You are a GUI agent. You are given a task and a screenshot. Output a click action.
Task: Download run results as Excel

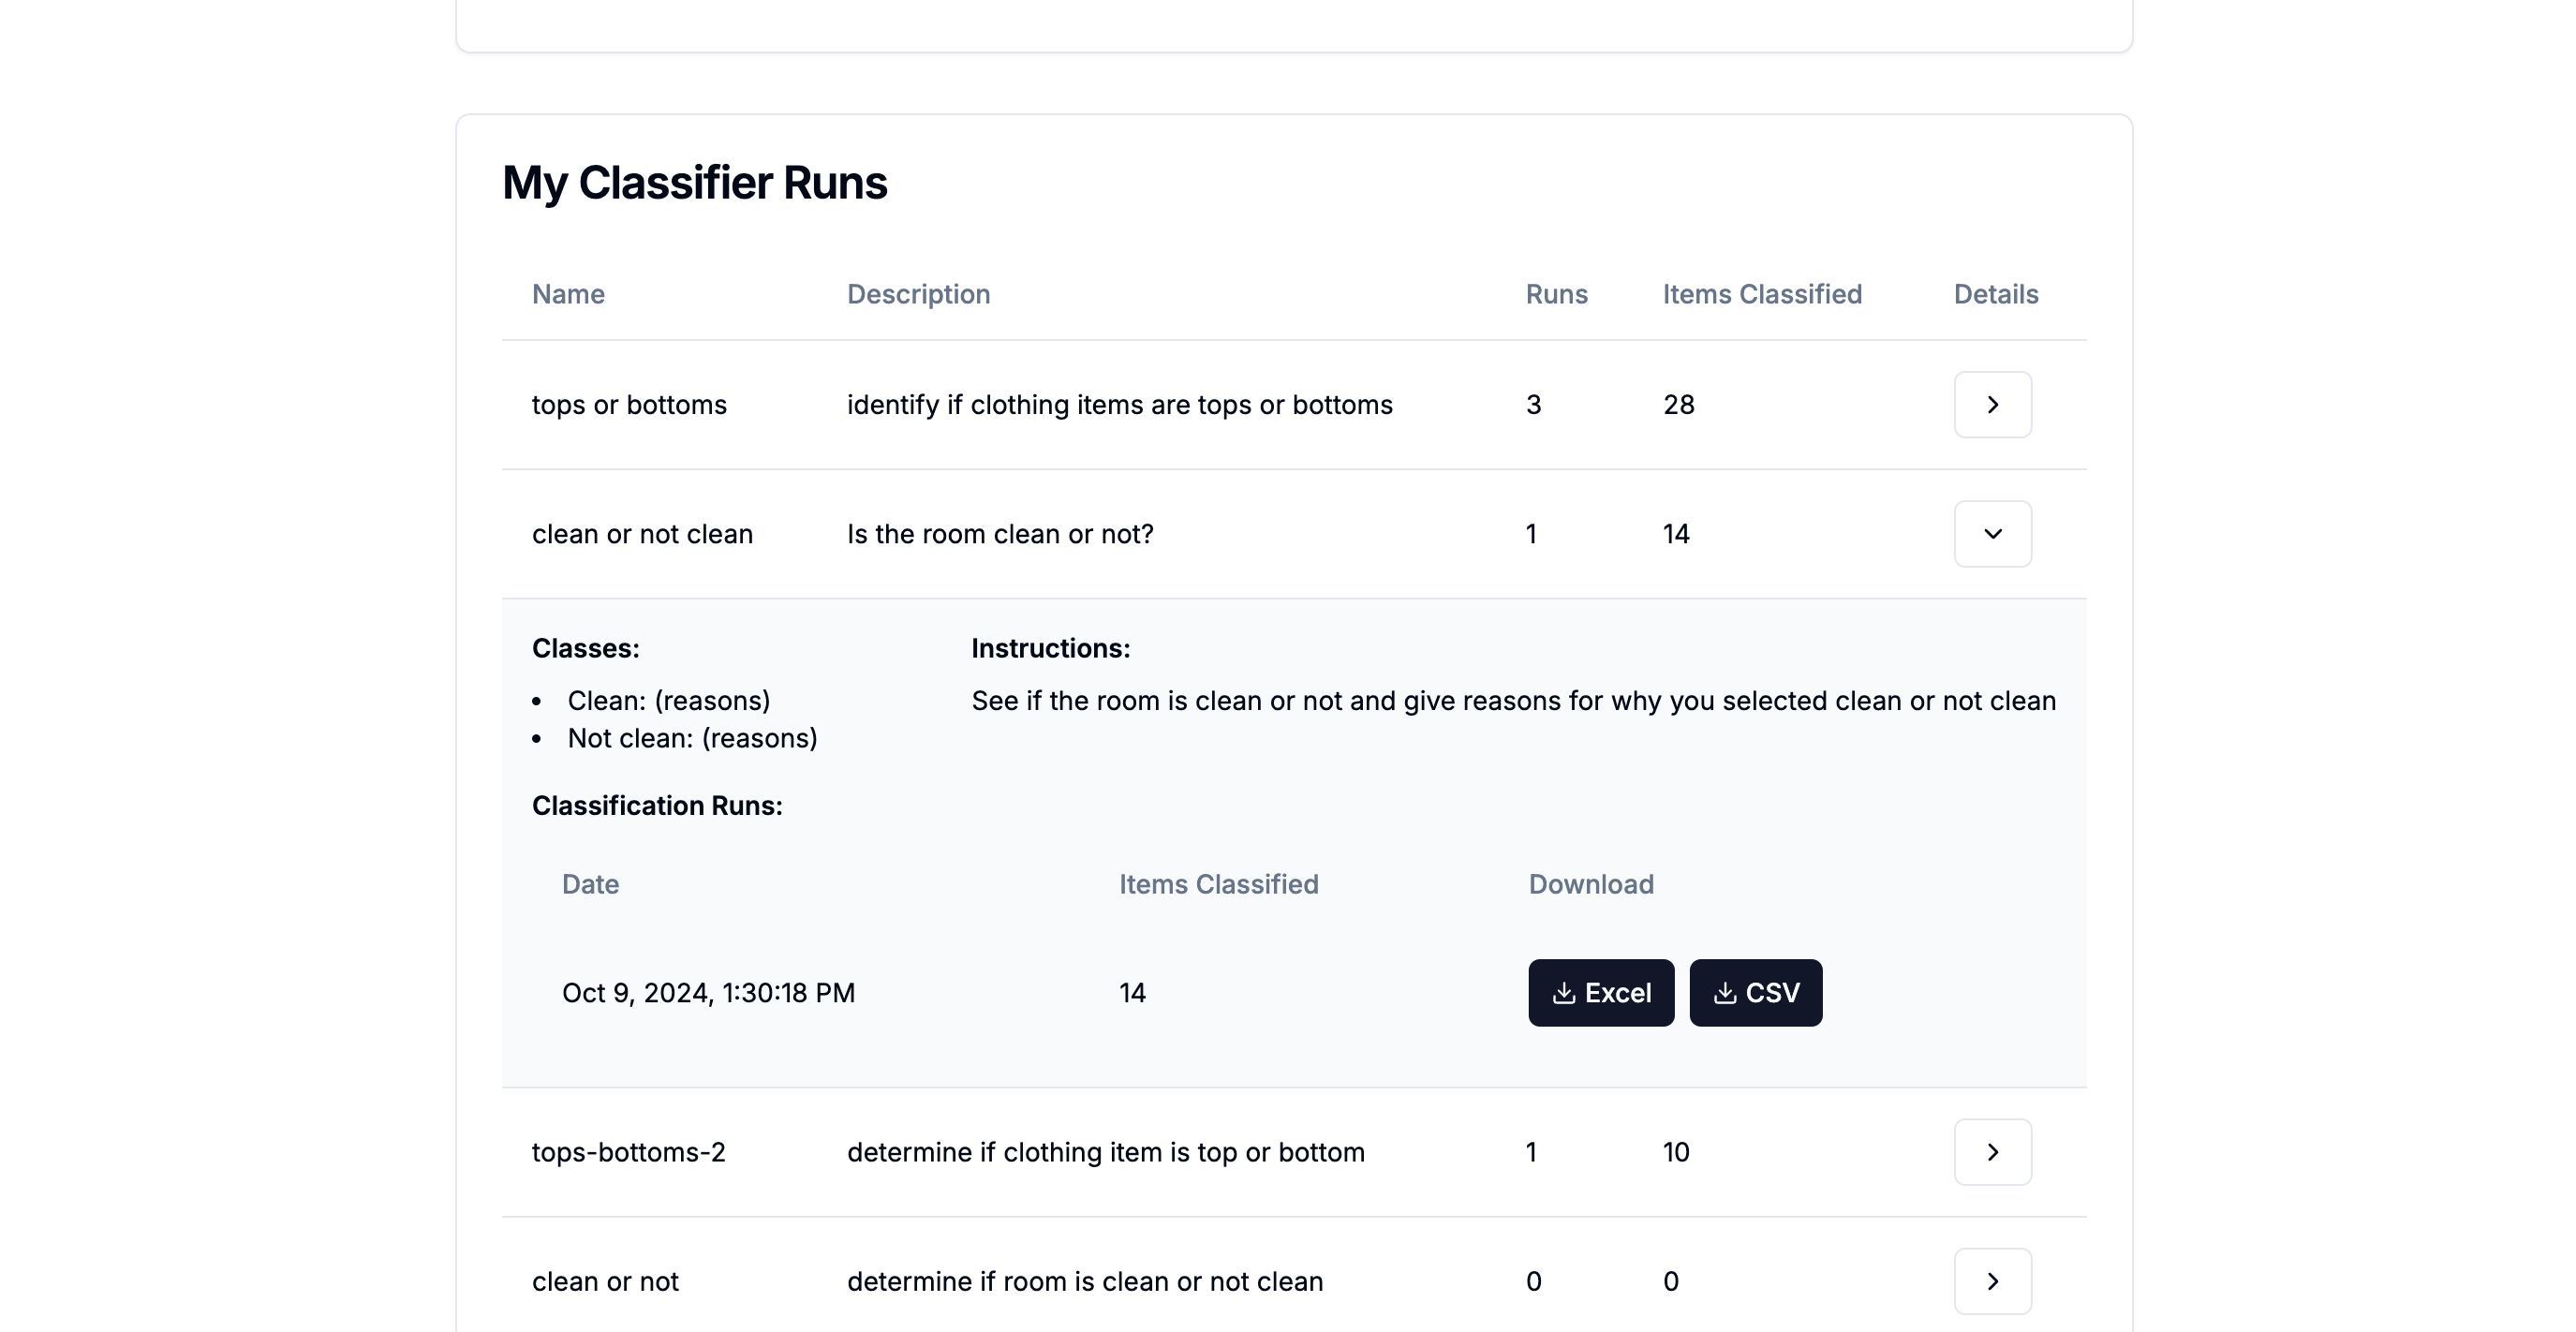tap(1600, 992)
